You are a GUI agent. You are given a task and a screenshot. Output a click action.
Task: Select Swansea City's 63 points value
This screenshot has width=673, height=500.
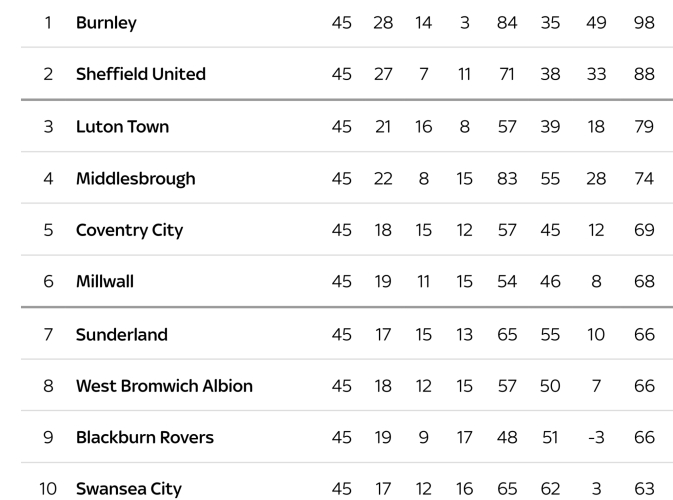[x=644, y=489]
